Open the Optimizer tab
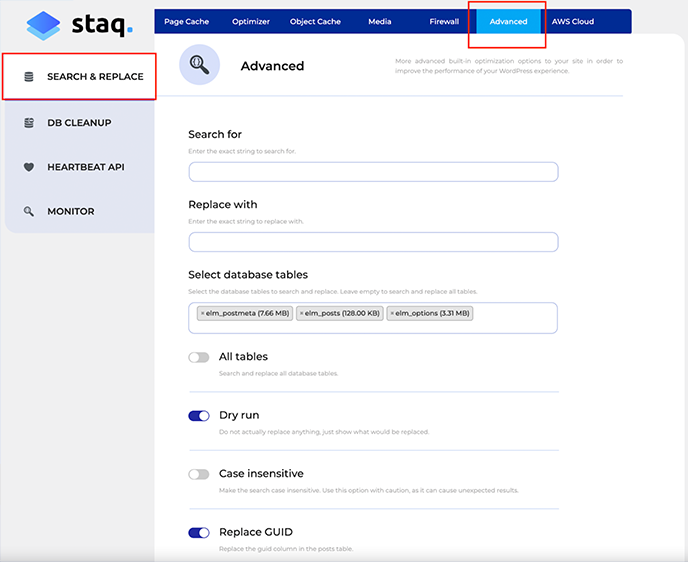Image resolution: width=688 pixels, height=562 pixels. coord(251,21)
